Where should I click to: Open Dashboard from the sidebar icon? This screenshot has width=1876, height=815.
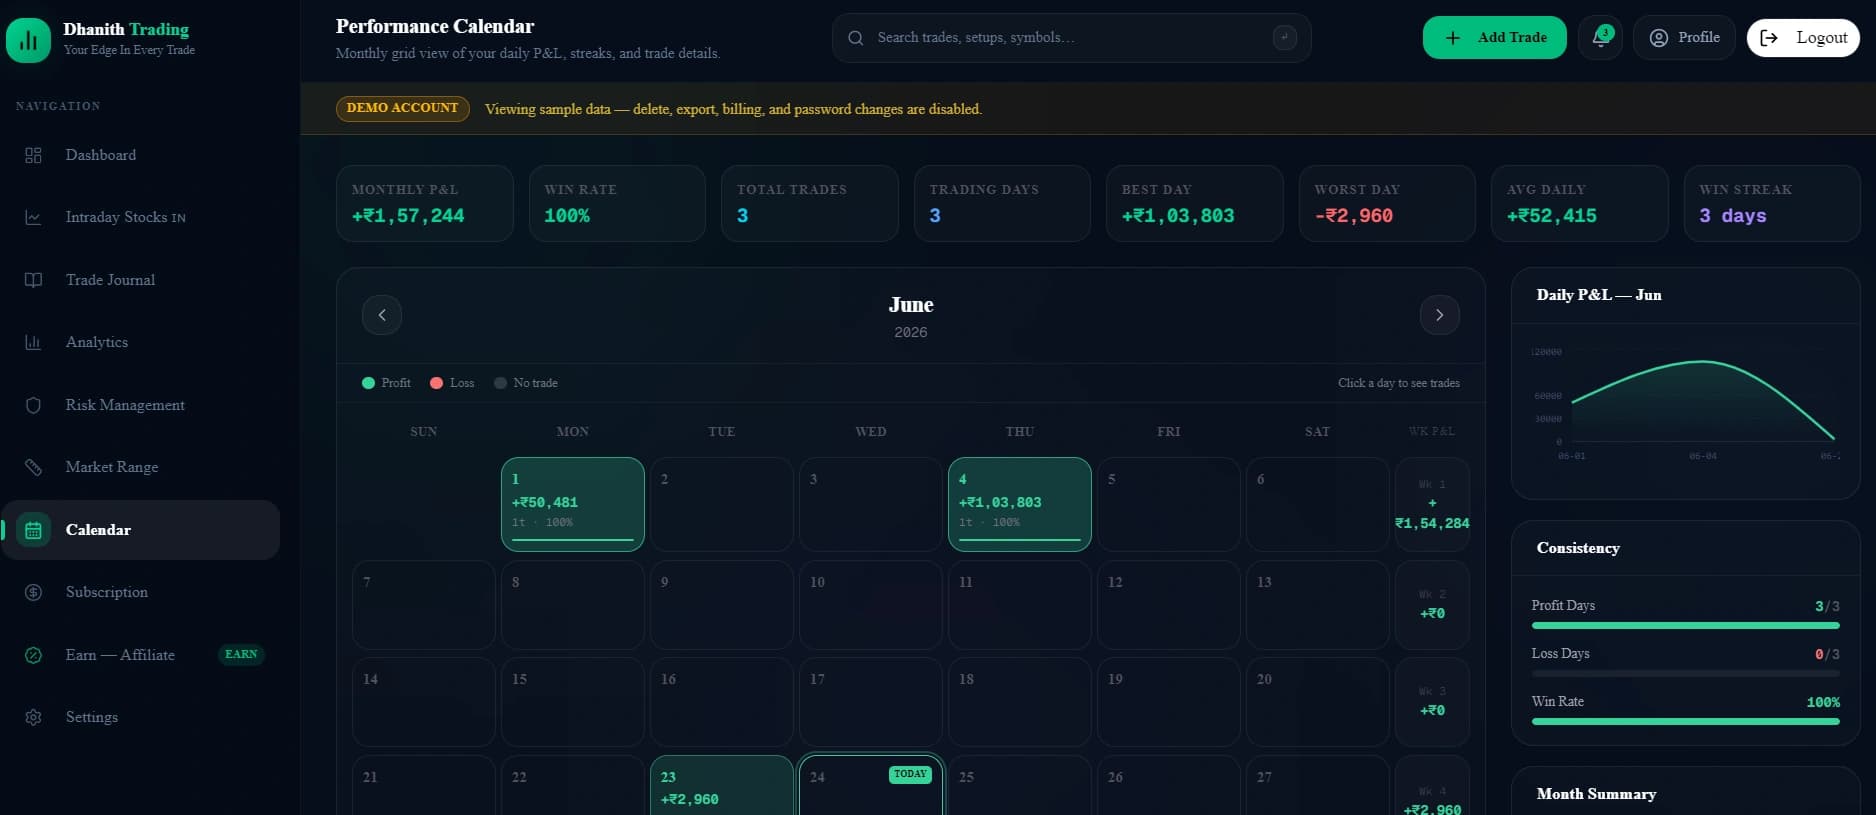click(x=33, y=155)
